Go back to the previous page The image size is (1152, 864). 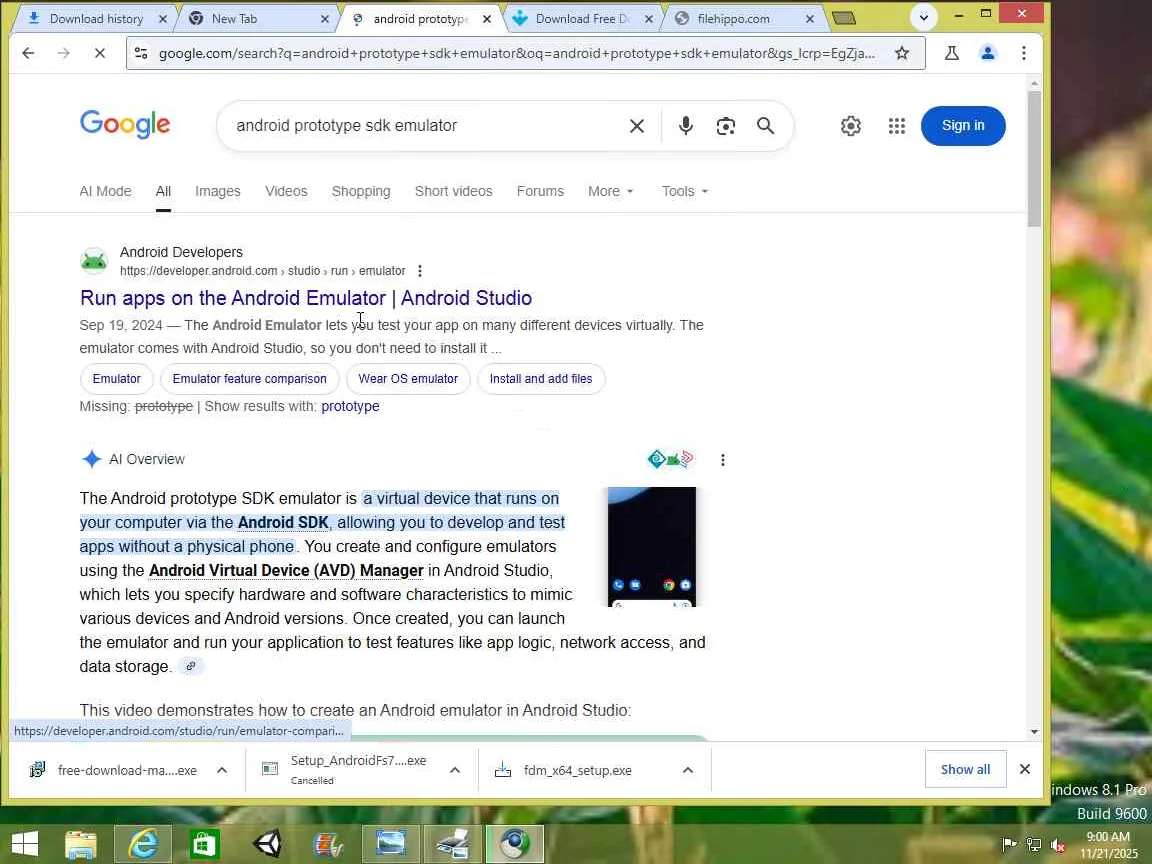click(x=28, y=53)
